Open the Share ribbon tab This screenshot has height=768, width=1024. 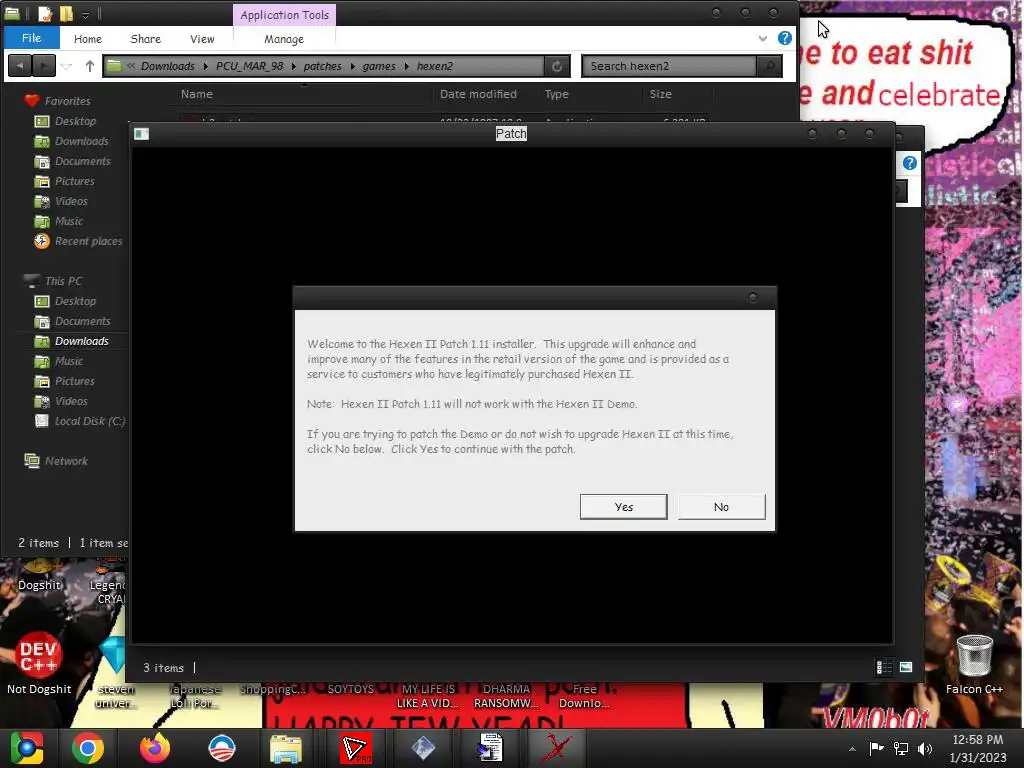click(145, 39)
